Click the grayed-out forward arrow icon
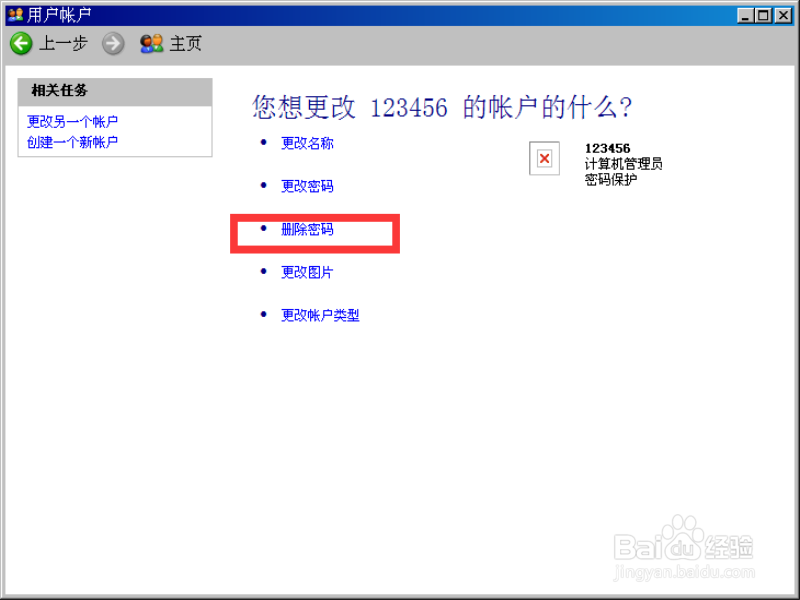The image size is (800, 600). click(112, 43)
